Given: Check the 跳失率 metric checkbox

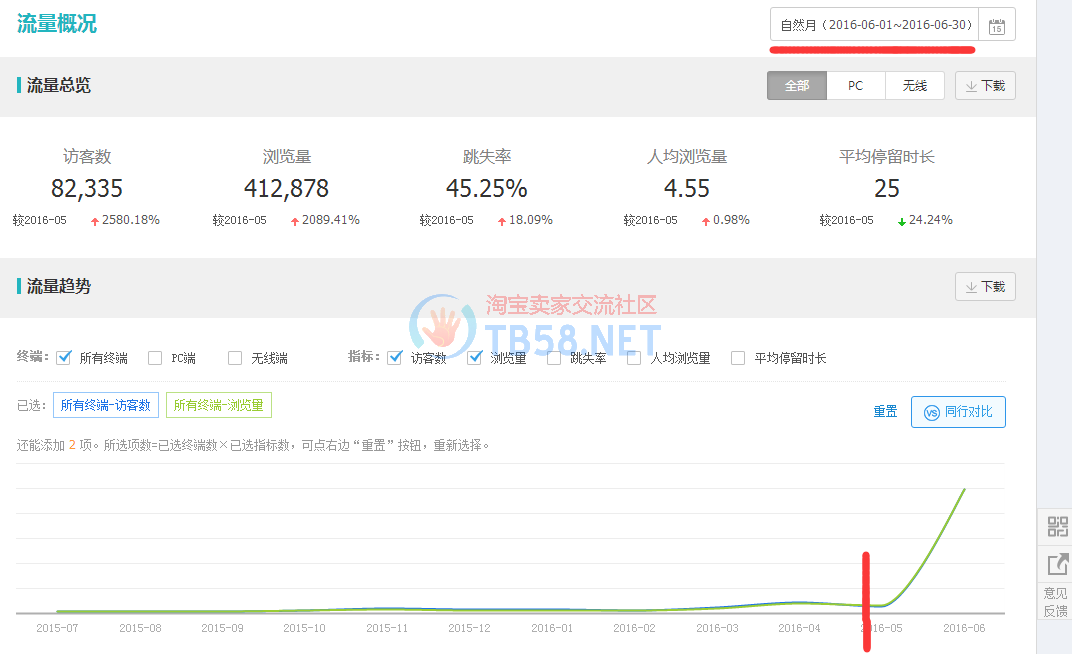Looking at the screenshot, I should 554,358.
